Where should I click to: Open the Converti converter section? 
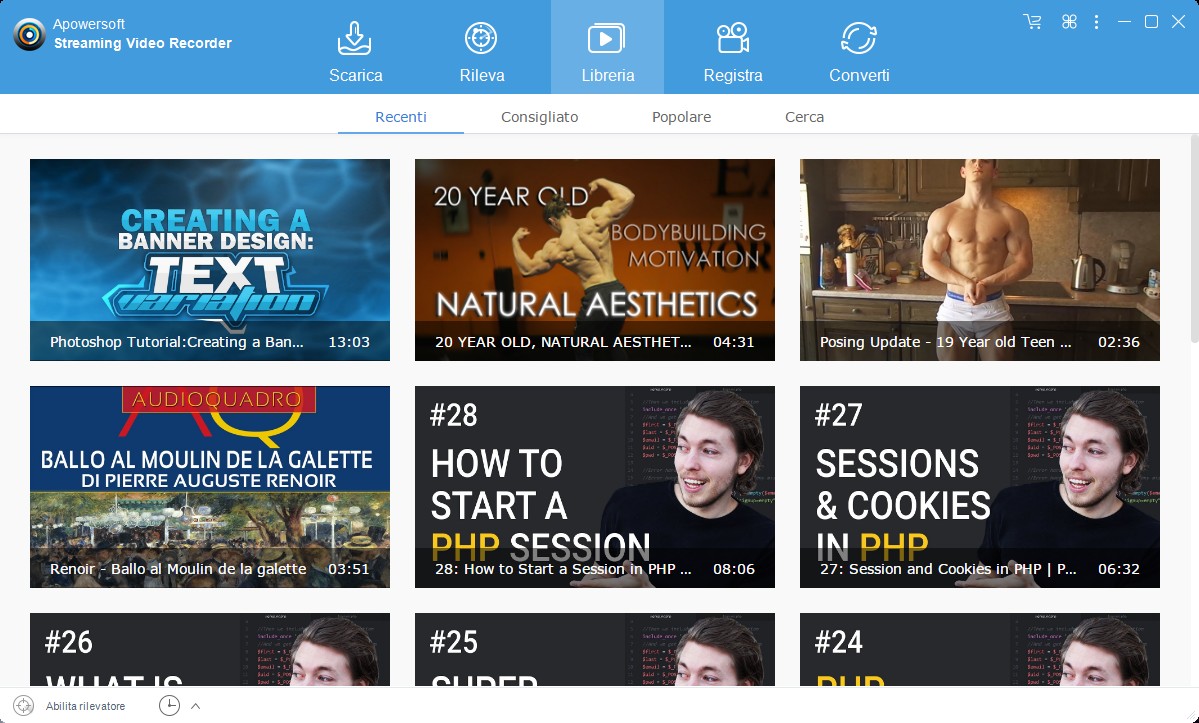tap(859, 52)
